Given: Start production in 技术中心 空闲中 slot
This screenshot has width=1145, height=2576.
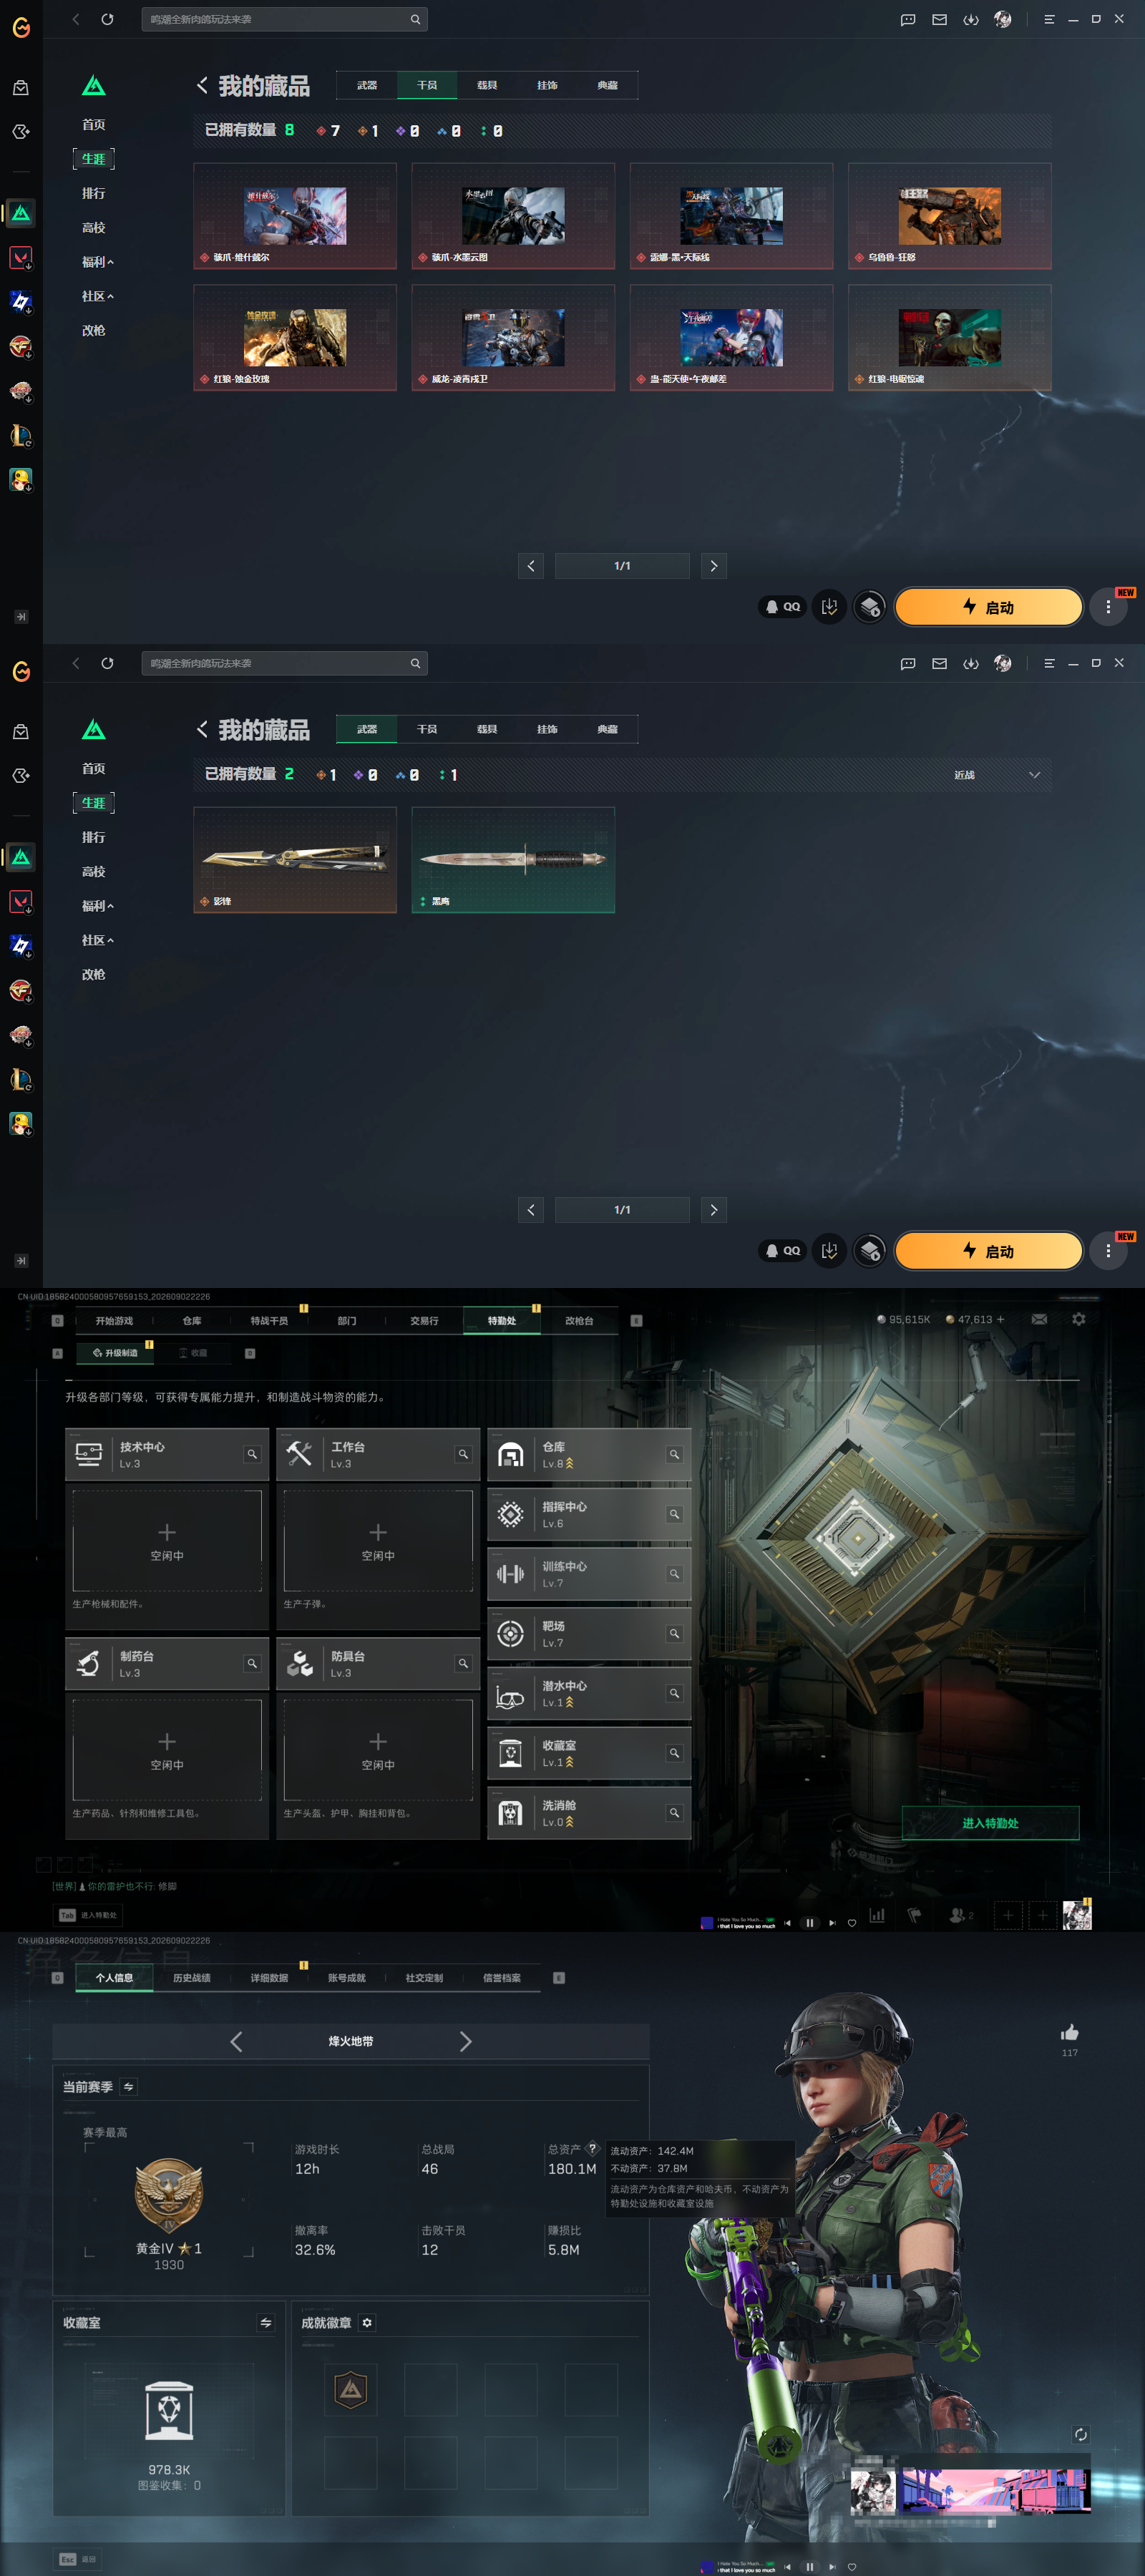Looking at the screenshot, I should pos(167,1541).
